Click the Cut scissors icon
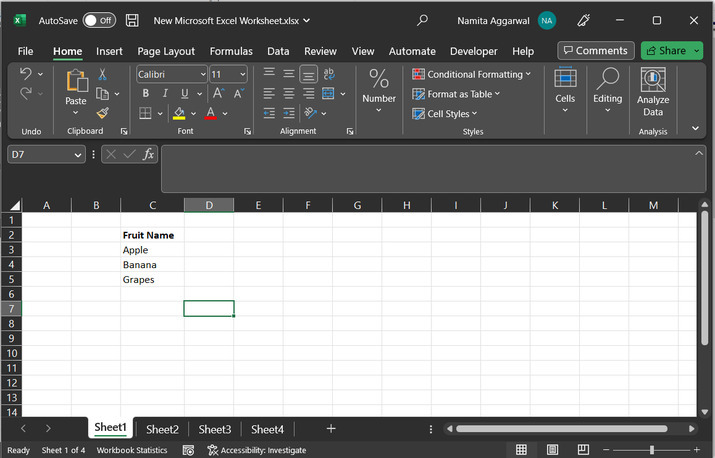The image size is (715, 458). 102,74
